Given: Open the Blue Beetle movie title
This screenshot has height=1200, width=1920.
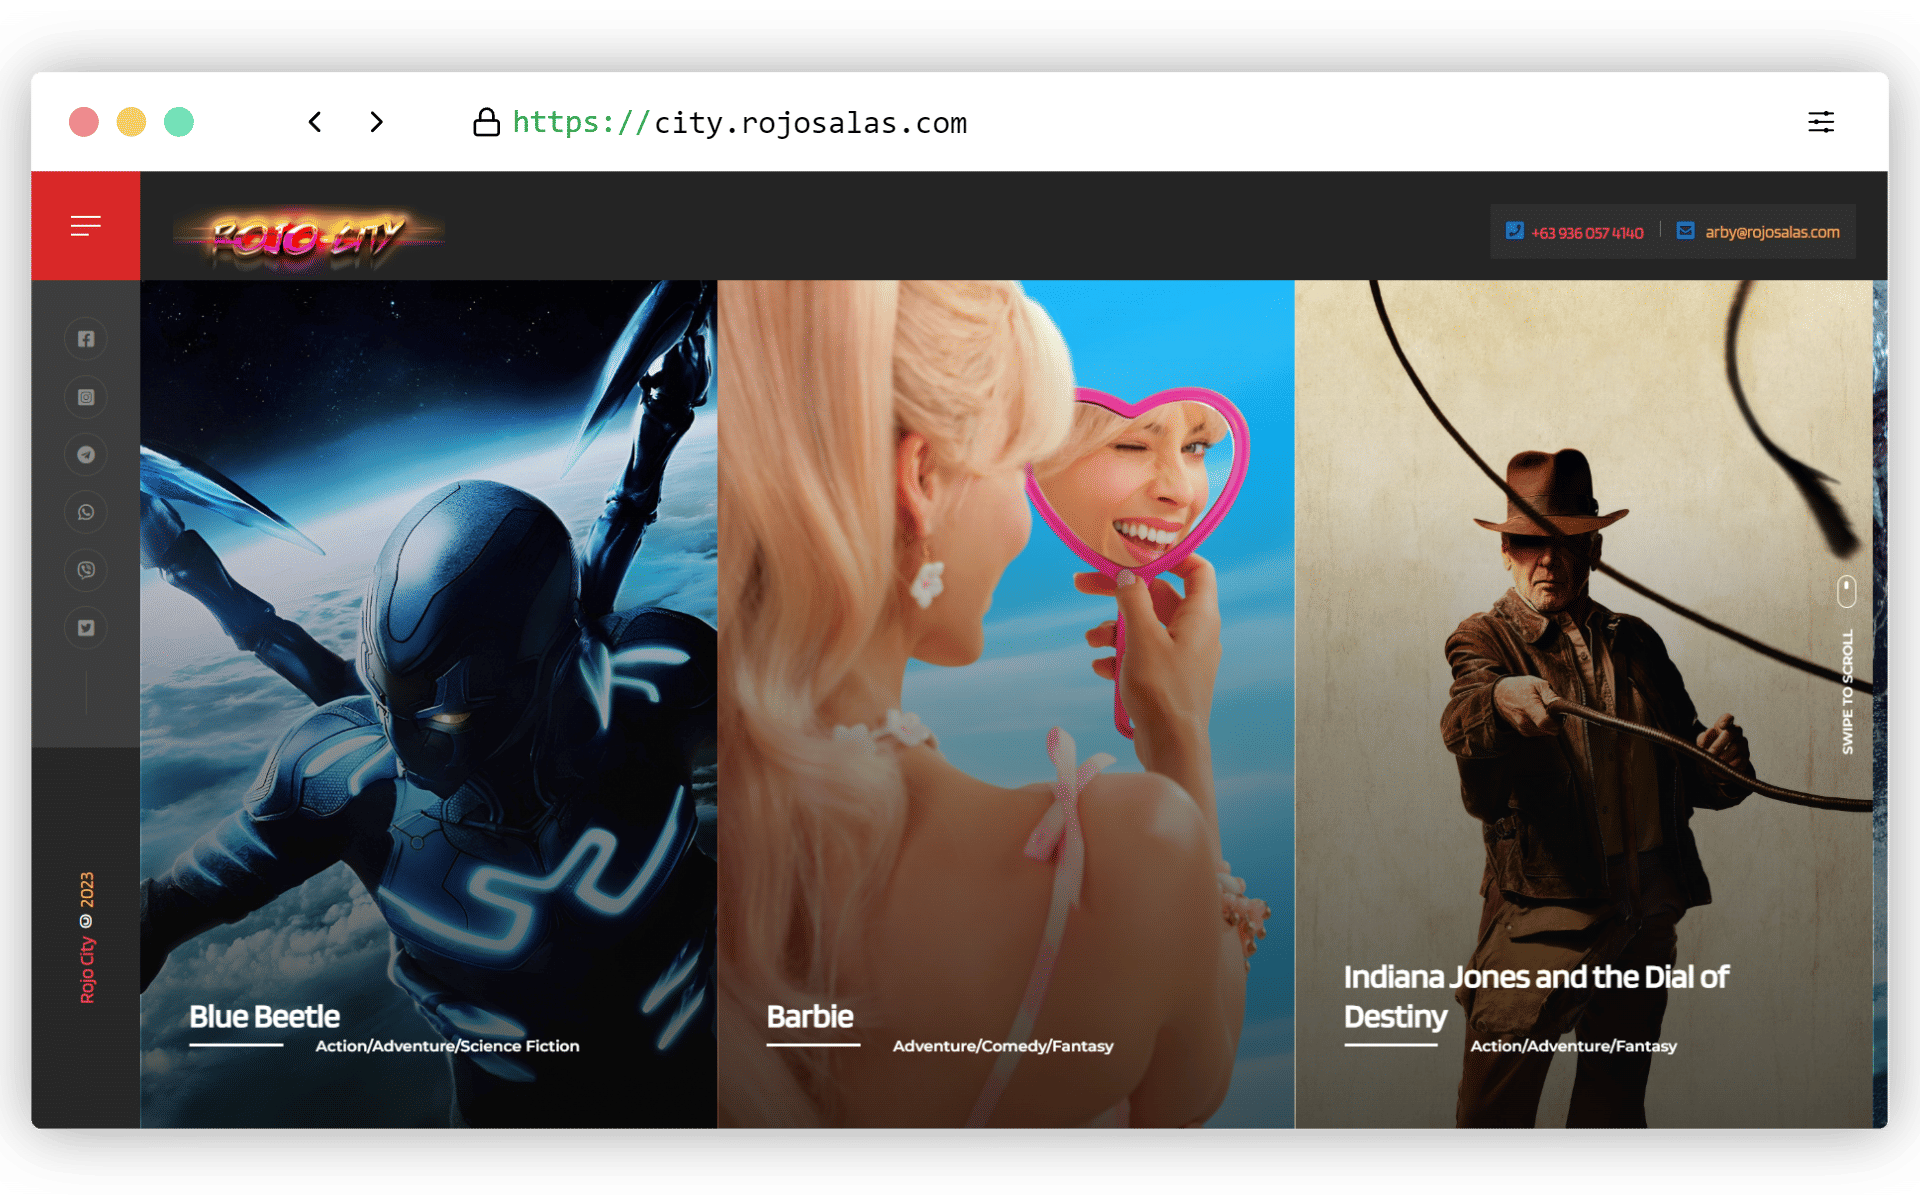Looking at the screenshot, I should coord(264,1016).
